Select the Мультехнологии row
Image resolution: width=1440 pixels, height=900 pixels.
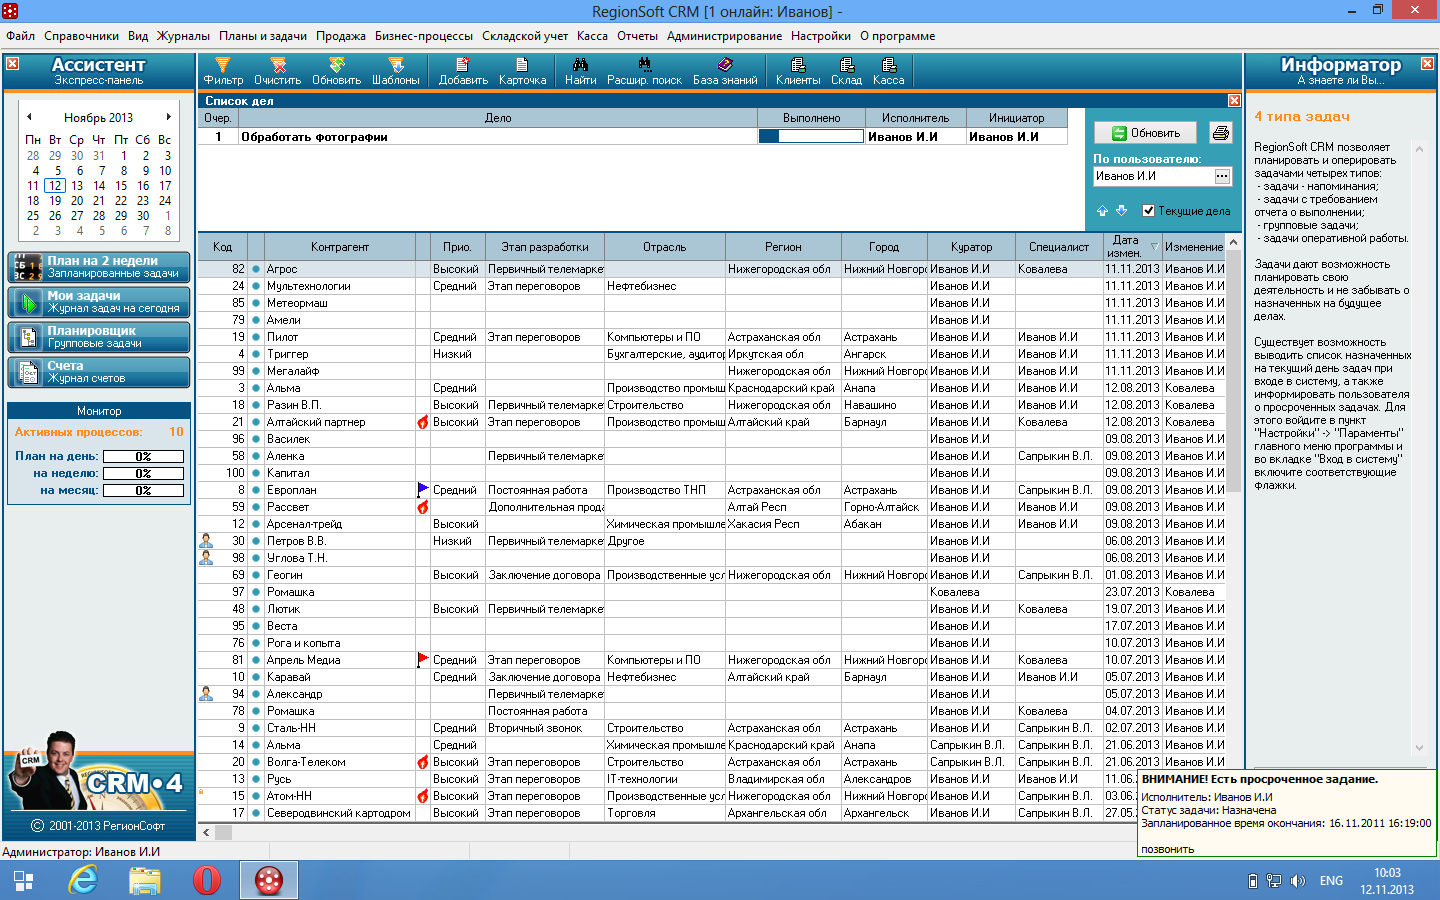point(711,286)
